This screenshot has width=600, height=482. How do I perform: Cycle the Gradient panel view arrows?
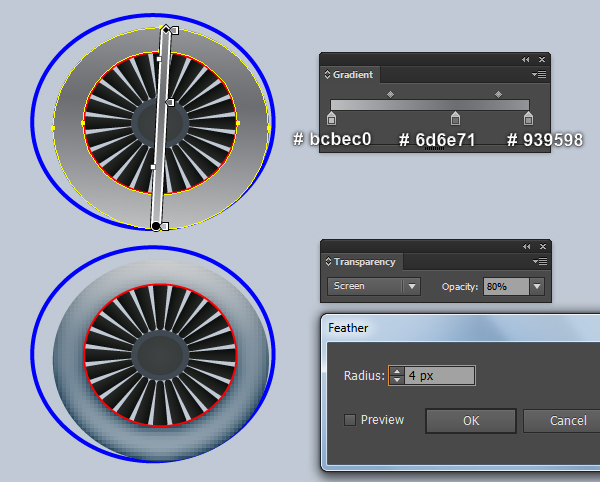coord(327,74)
